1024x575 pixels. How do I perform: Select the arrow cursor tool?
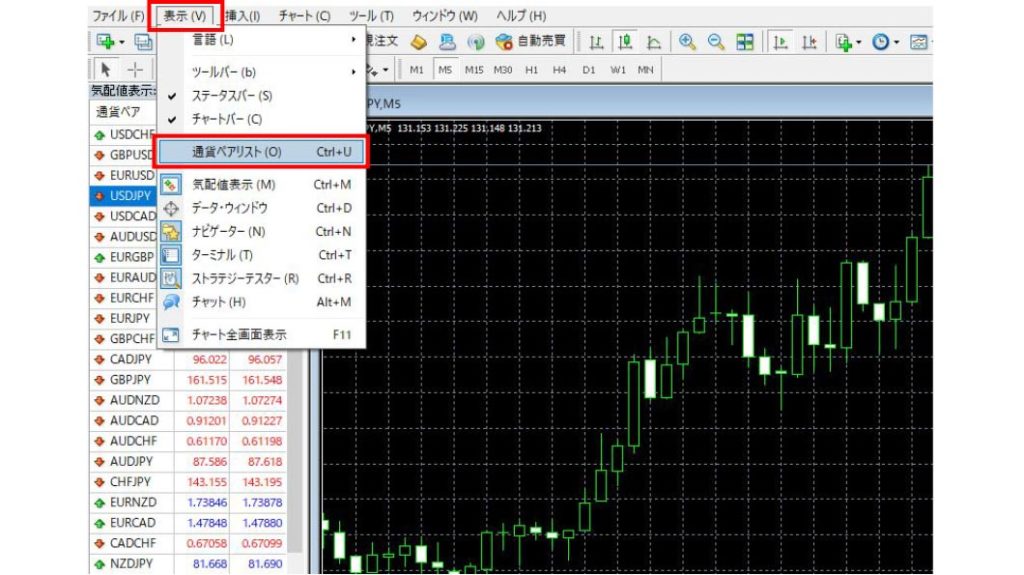(x=106, y=69)
